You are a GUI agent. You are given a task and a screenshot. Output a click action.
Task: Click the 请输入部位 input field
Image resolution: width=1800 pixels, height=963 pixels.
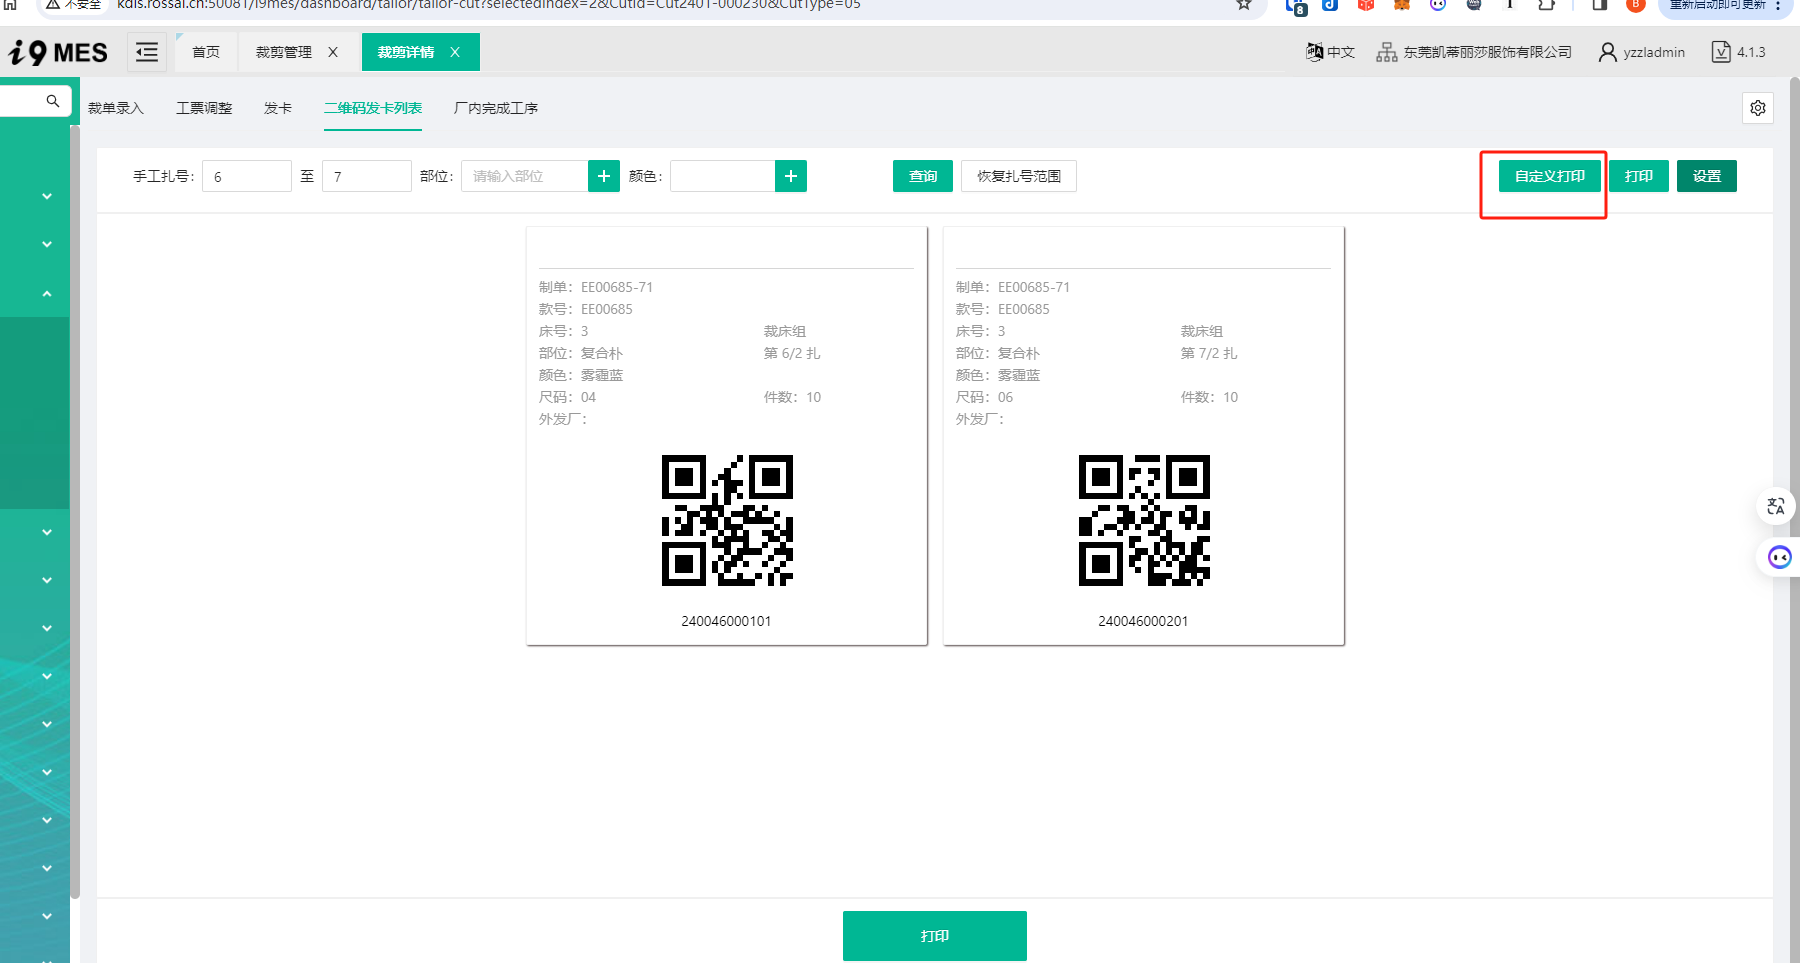[524, 176]
